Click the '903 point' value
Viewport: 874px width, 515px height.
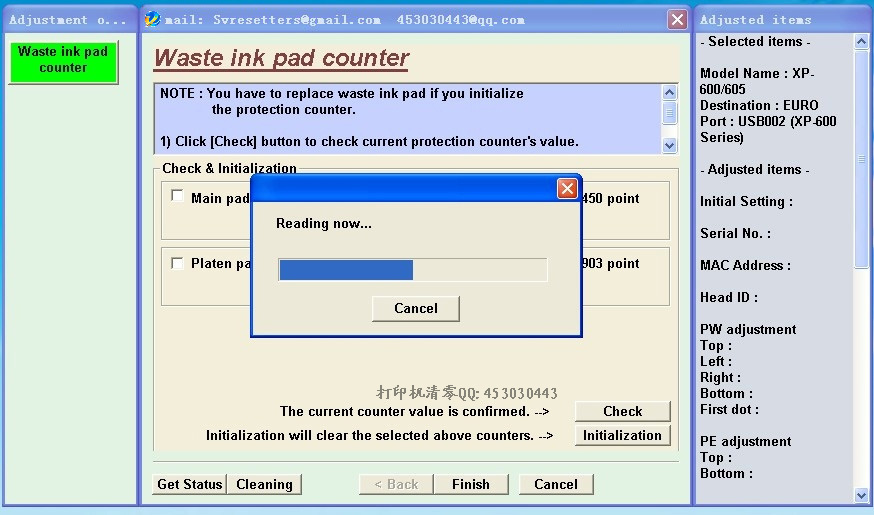pyautogui.click(x=611, y=263)
